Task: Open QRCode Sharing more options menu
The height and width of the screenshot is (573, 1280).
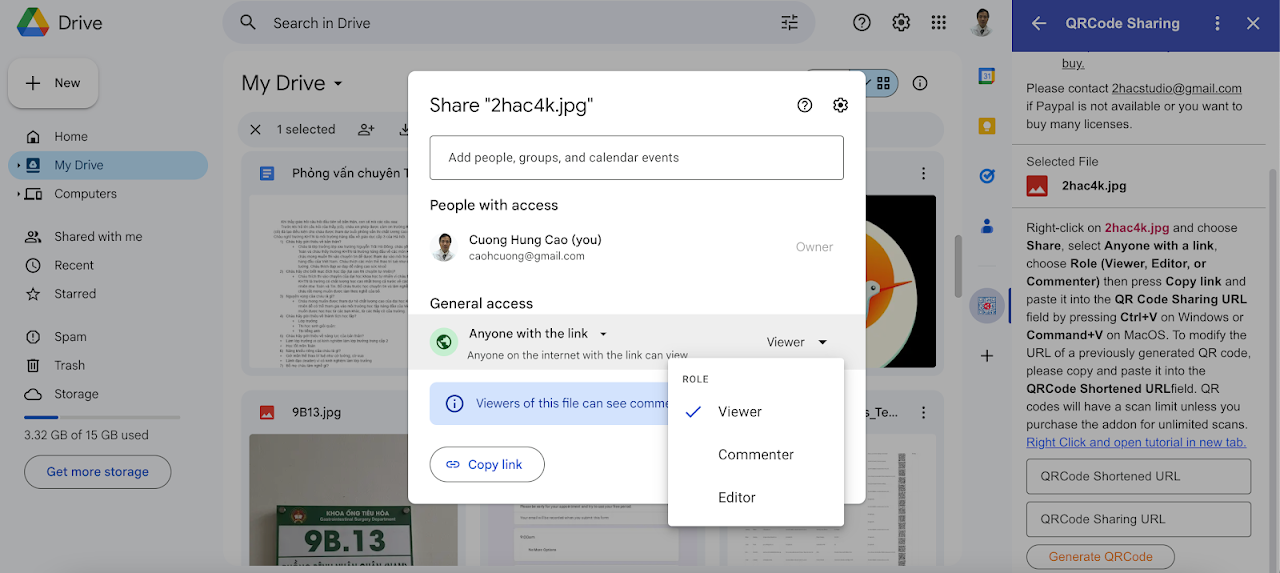Action: point(1217,23)
